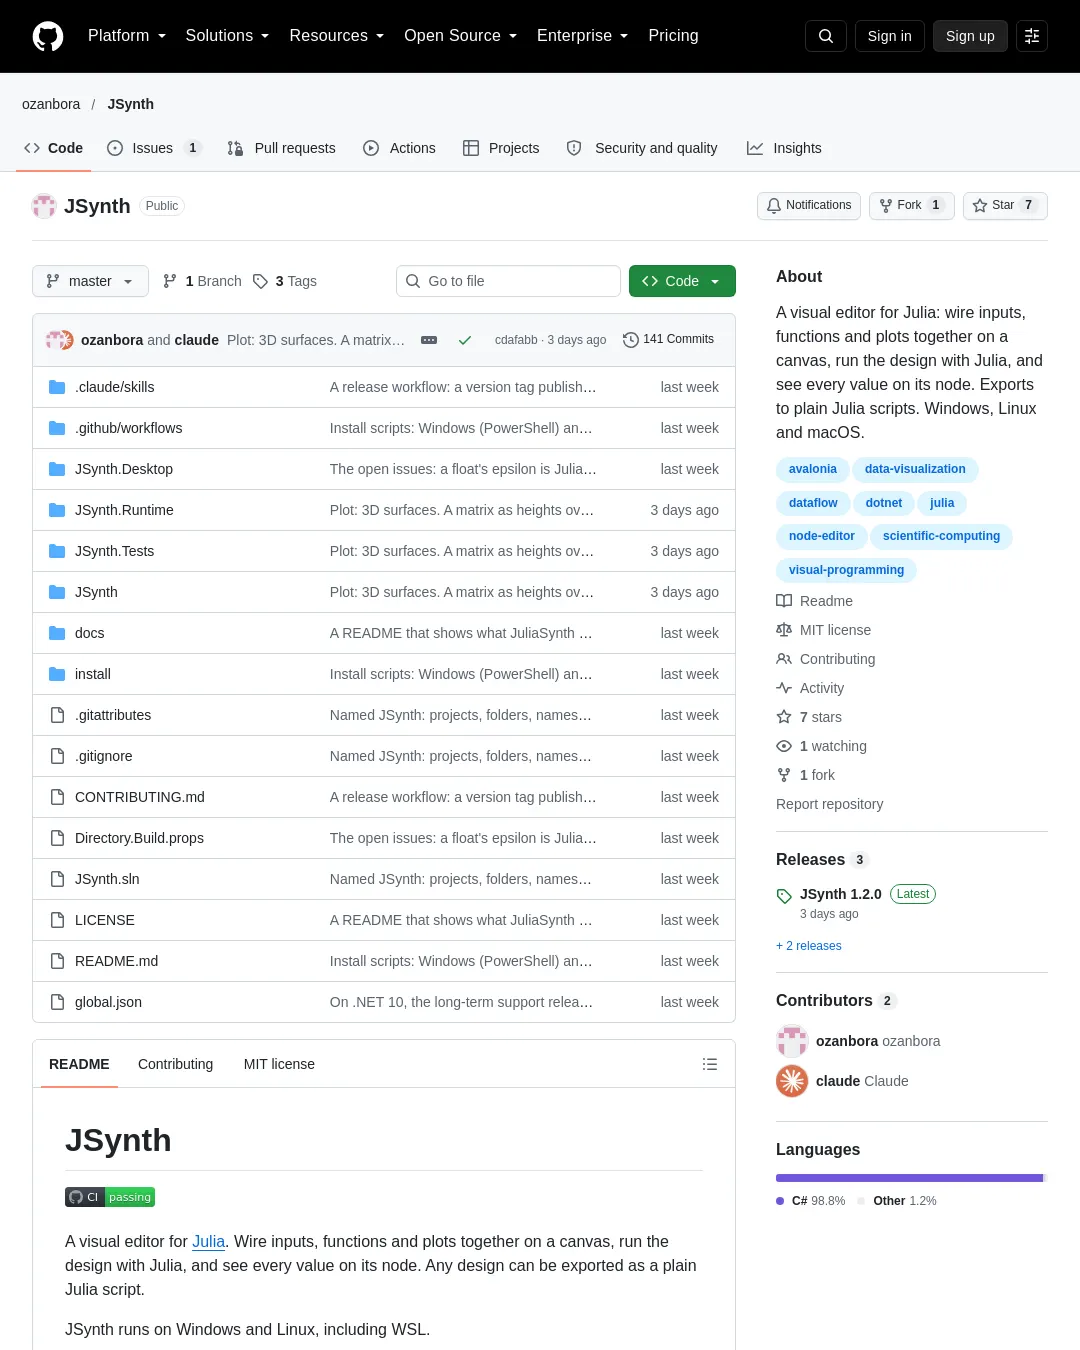Open the Readme link in About

[x=815, y=601]
